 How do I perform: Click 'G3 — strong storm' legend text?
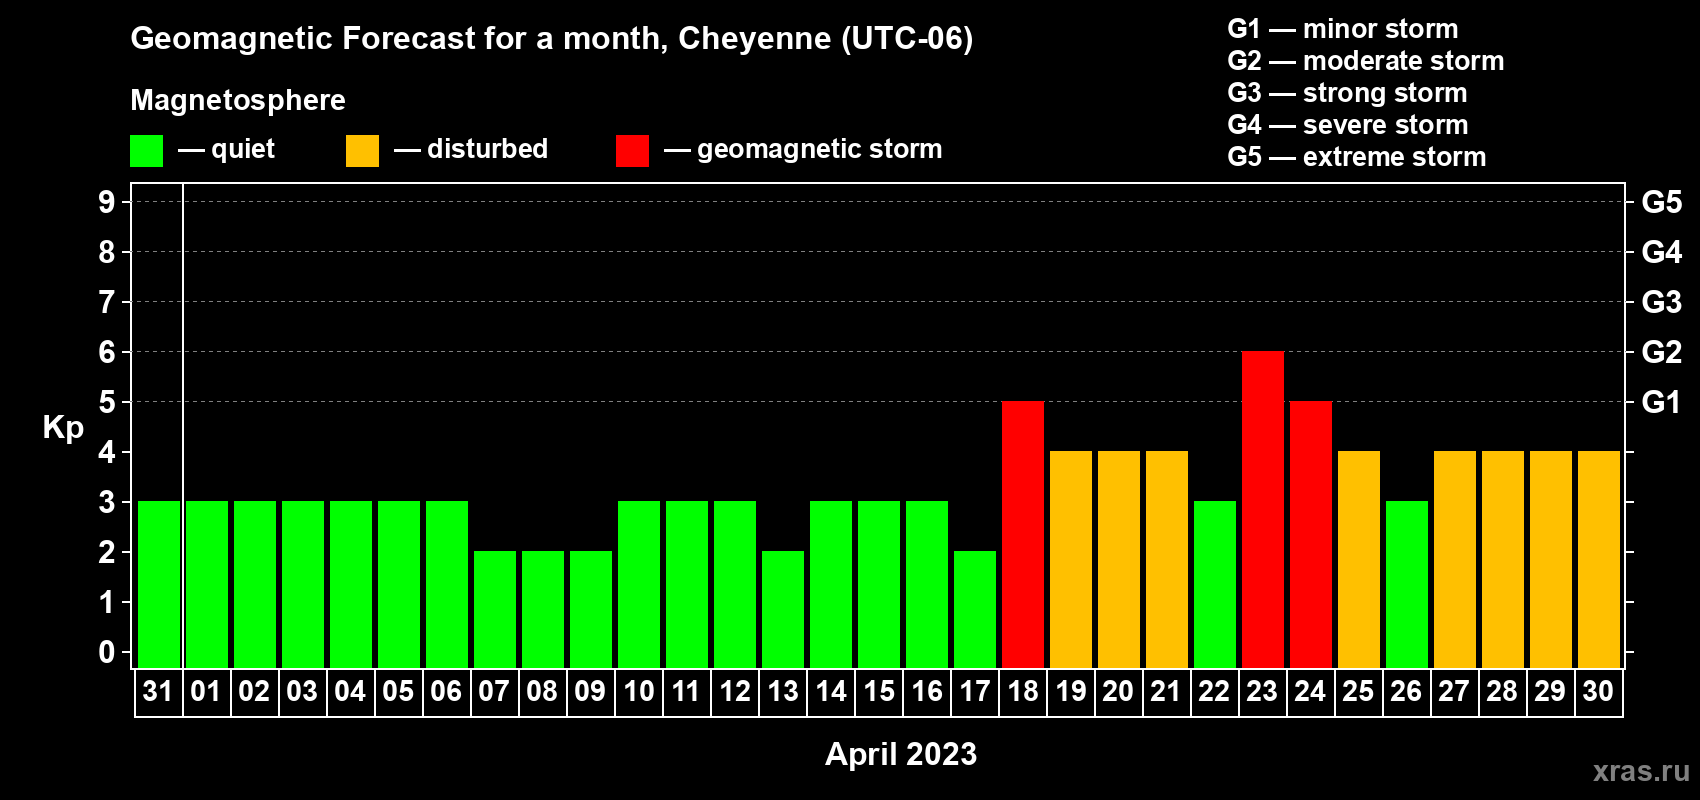[1348, 93]
